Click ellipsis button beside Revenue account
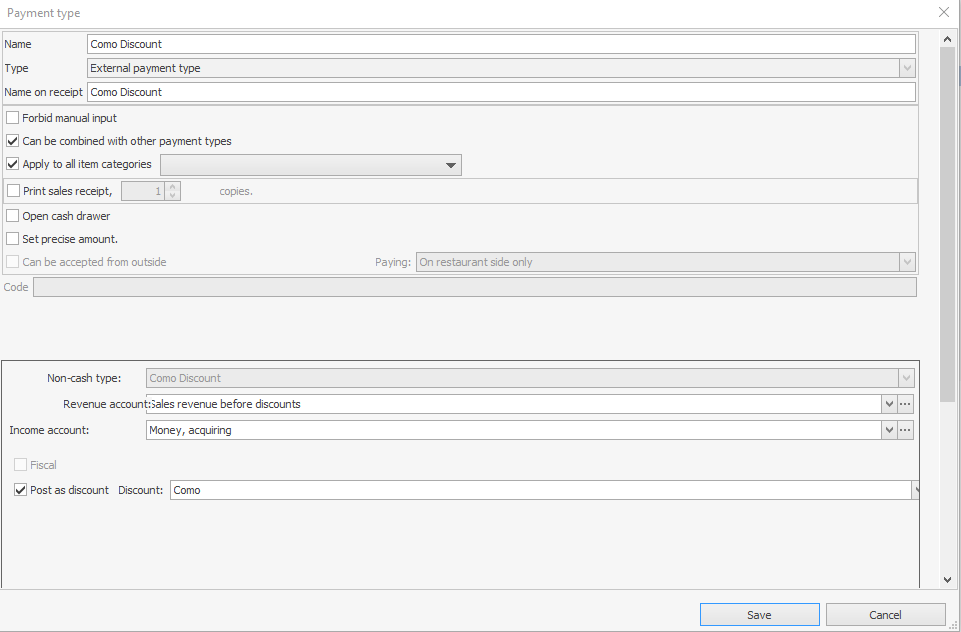Image resolution: width=961 pixels, height=632 pixels. (x=906, y=404)
